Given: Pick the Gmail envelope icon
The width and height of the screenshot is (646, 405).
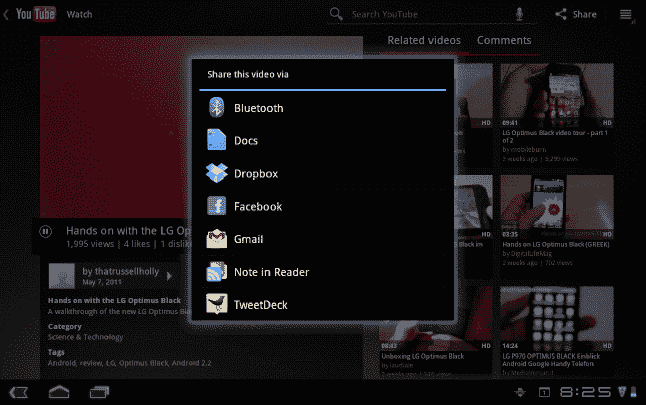Looking at the screenshot, I should tap(216, 239).
